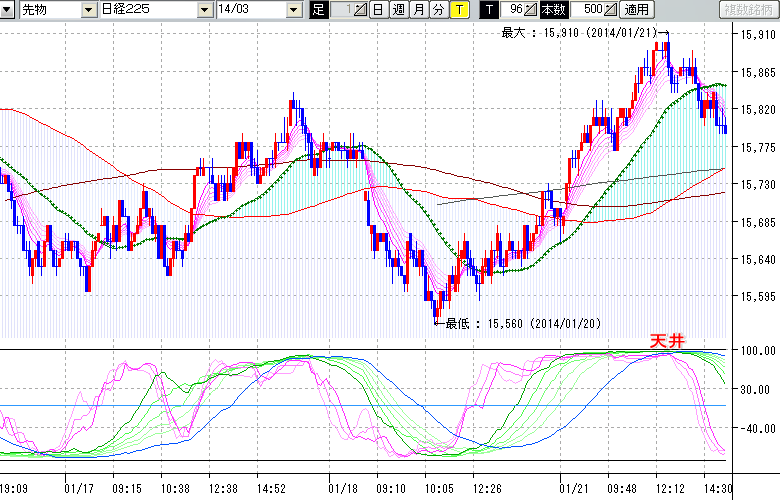780x500 pixels.
Task: Select the 分 minute chart button
Action: click(x=438, y=10)
